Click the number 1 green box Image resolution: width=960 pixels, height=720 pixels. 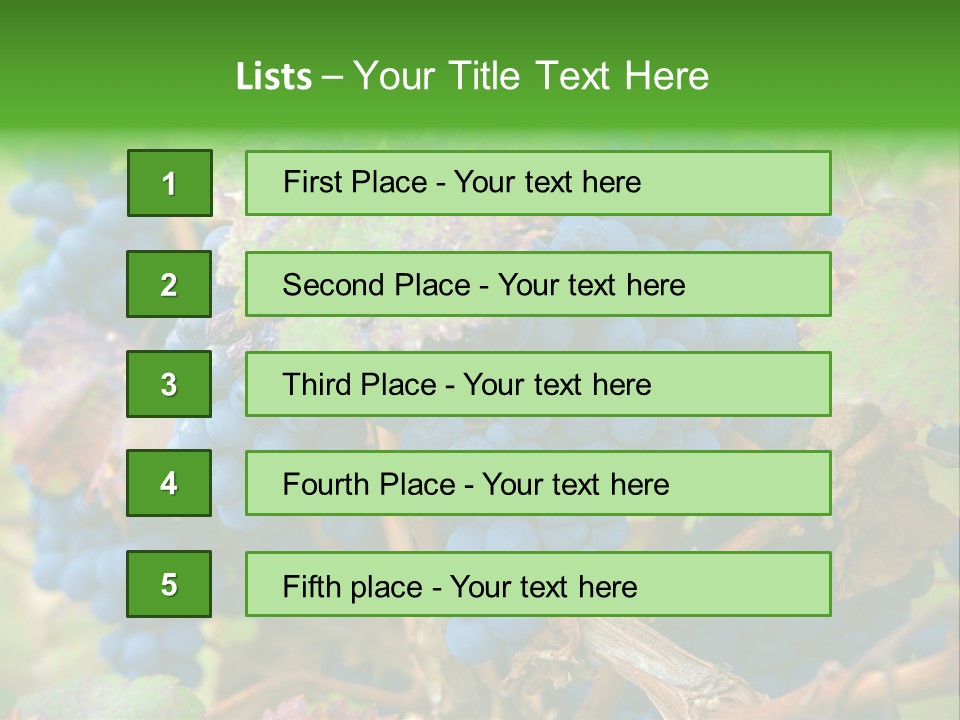point(170,183)
